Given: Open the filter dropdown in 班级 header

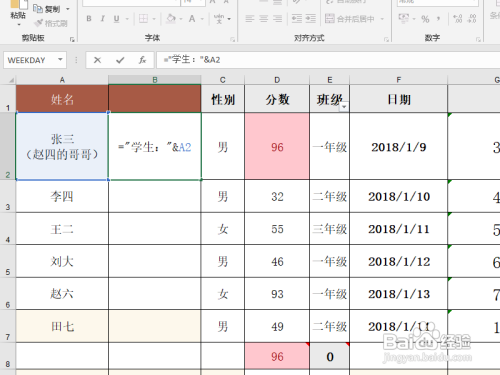Looking at the screenshot, I should (344, 107).
